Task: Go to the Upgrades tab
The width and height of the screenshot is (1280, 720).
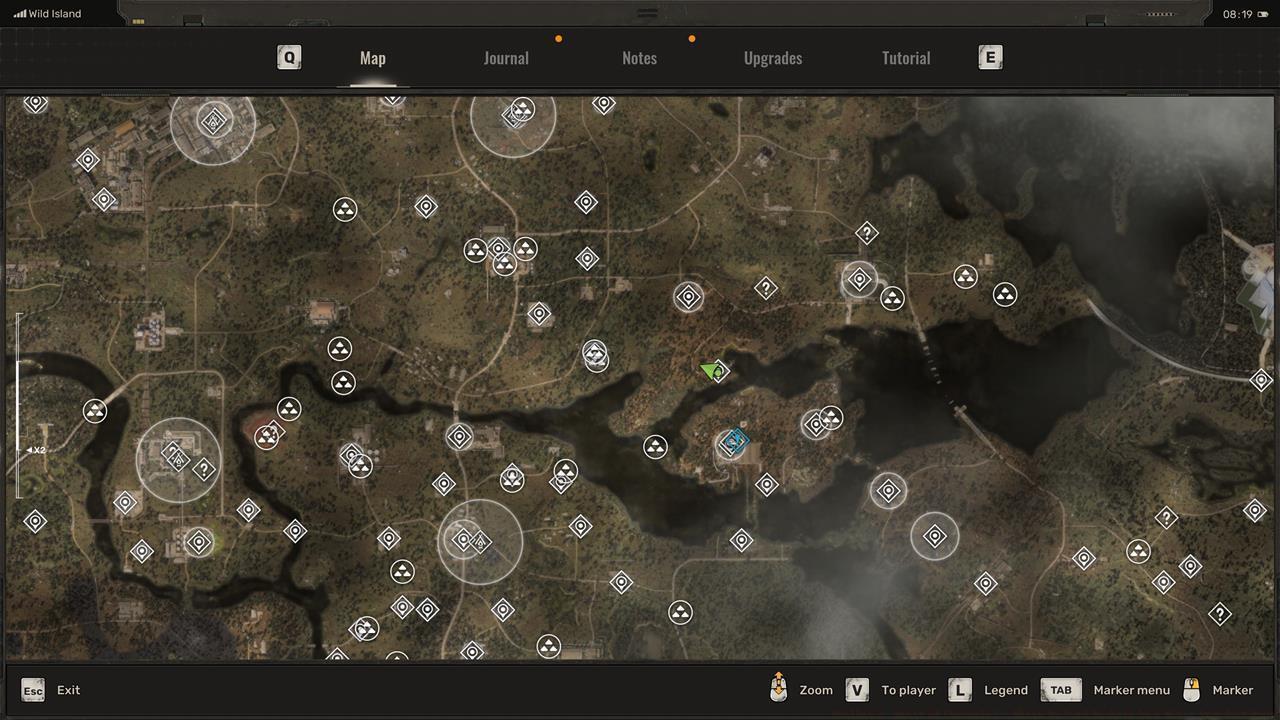Action: (x=772, y=58)
